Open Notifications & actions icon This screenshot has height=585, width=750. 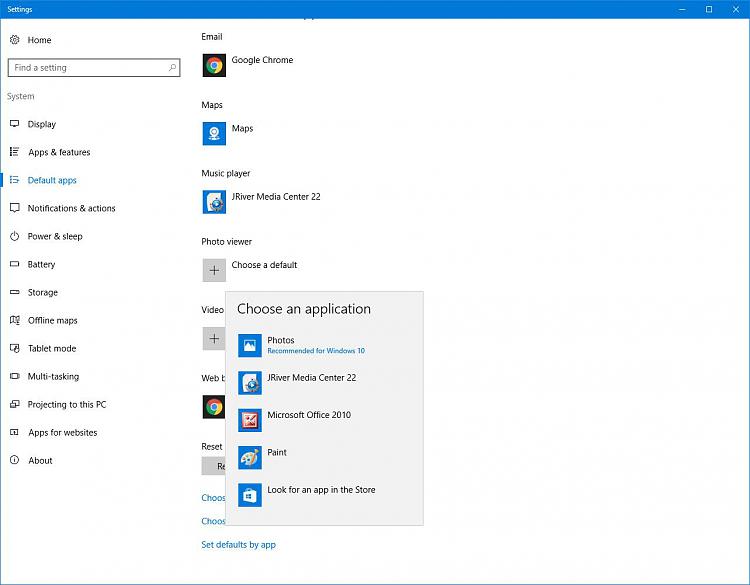[15, 208]
